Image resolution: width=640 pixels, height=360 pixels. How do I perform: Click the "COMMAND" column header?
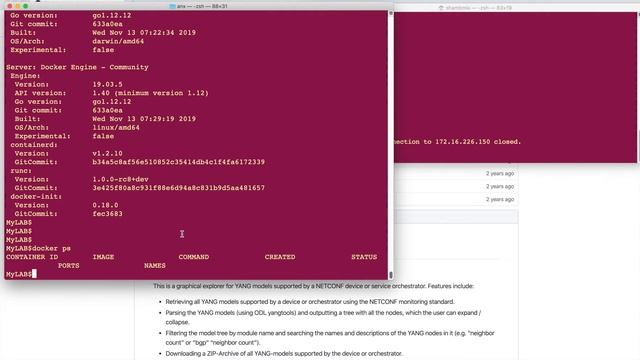click(194, 257)
